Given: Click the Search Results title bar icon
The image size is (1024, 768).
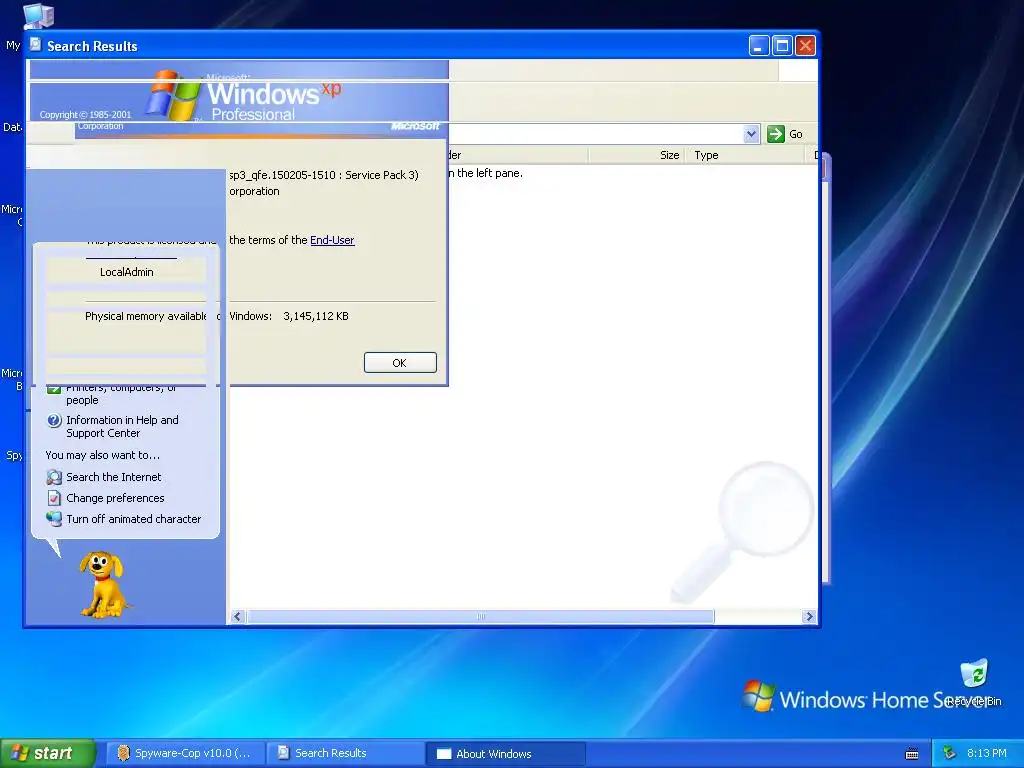Looking at the screenshot, I should tap(35, 45).
